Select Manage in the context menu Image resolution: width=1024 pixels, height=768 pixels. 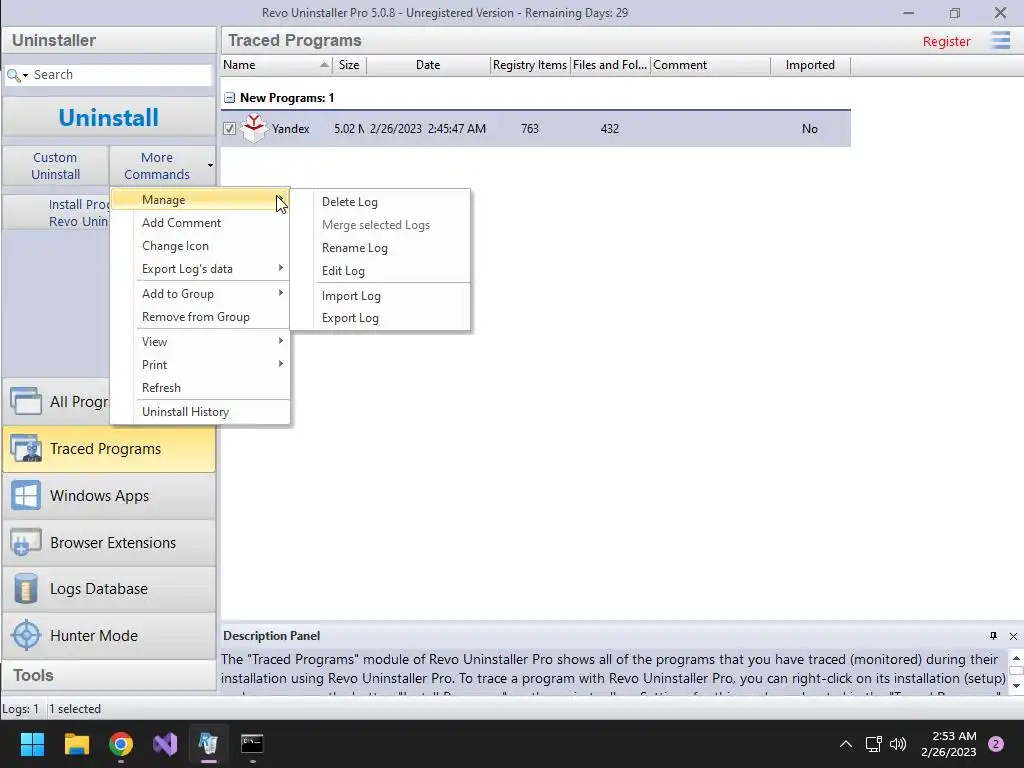200,200
